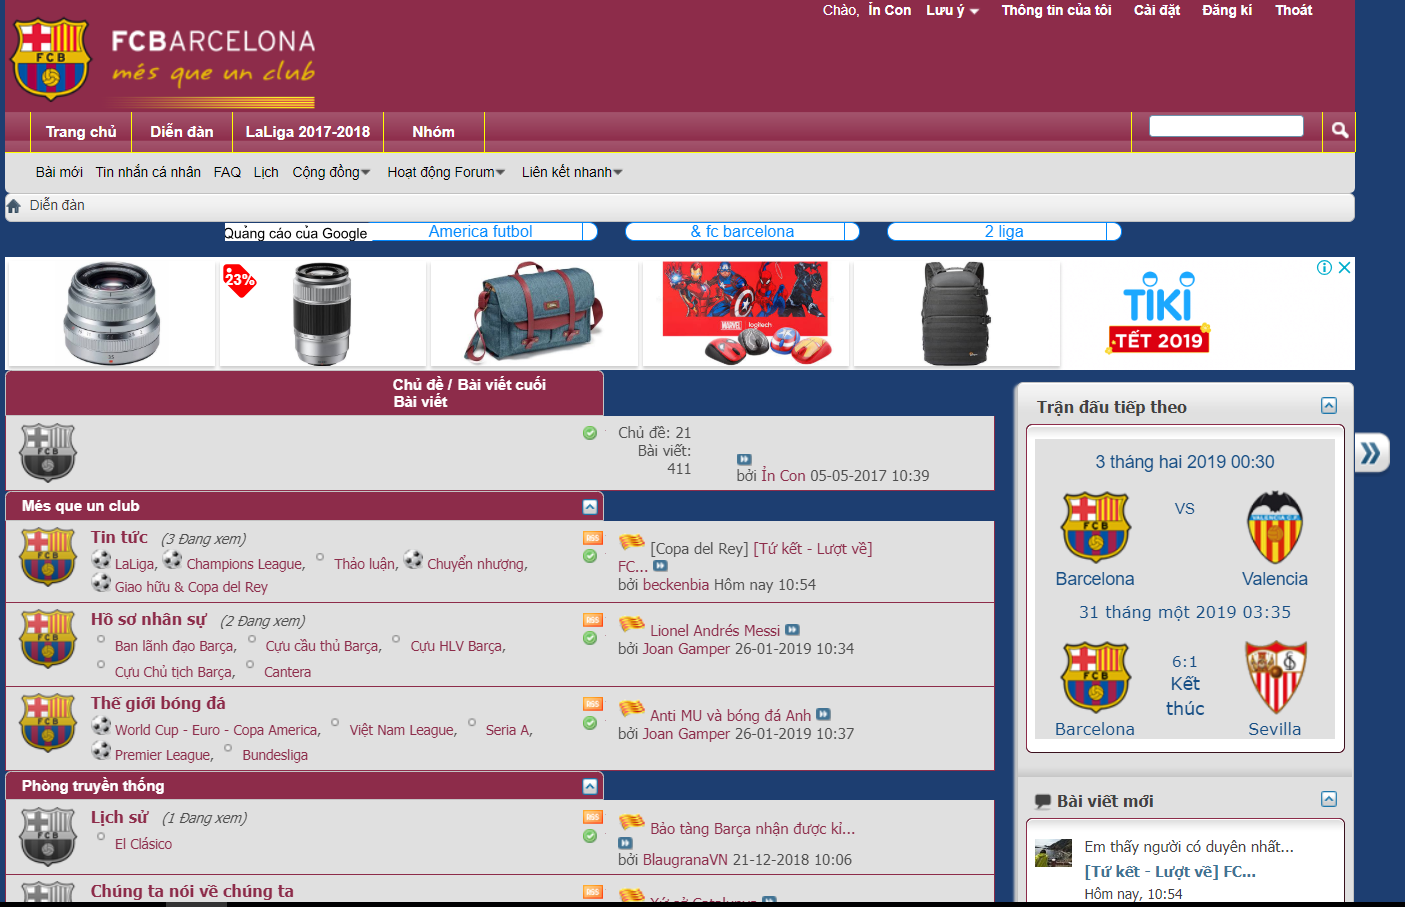Click go-to-last-post icon after Lionel Andrés Messi
Screen dimensions: 1405x907
tap(793, 630)
